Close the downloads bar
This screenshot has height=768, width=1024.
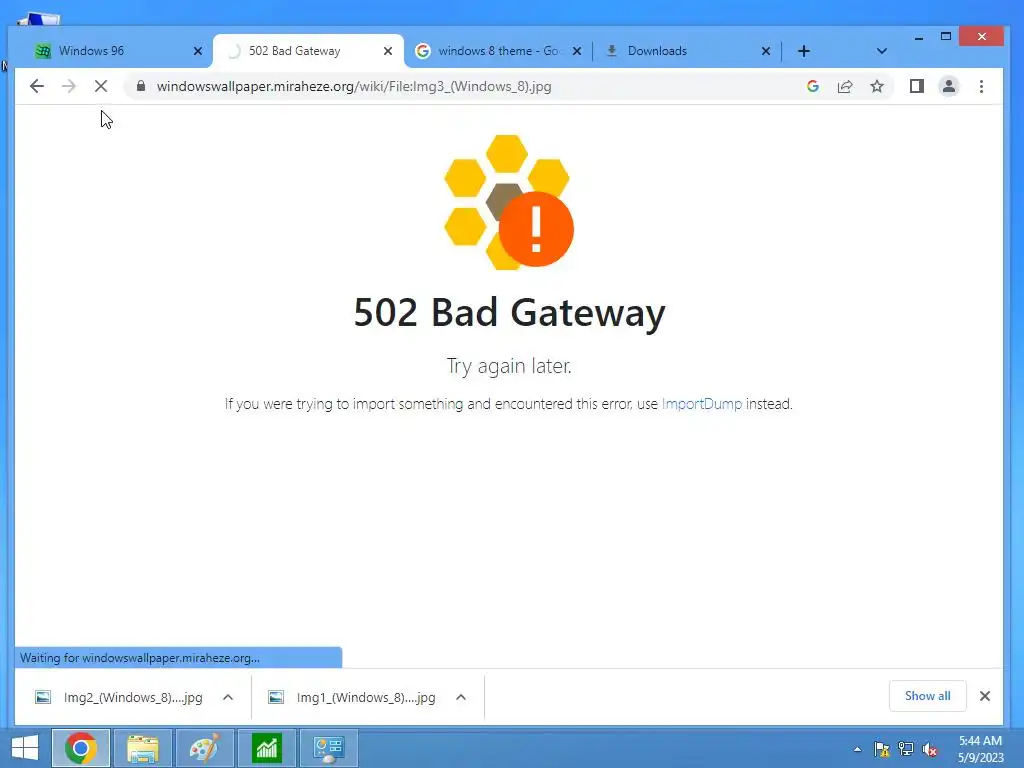(x=985, y=696)
